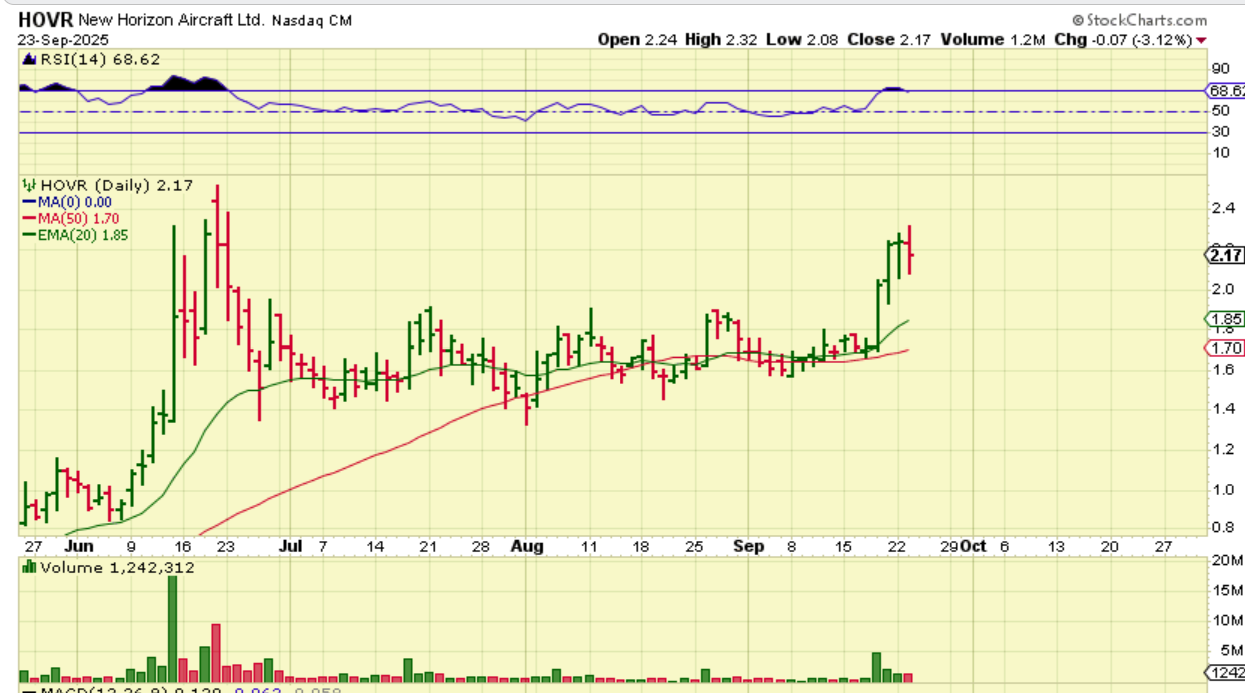Click the OHLC bars icon beside HOVR (Daily)
The image size is (1245, 693).
click(29, 186)
